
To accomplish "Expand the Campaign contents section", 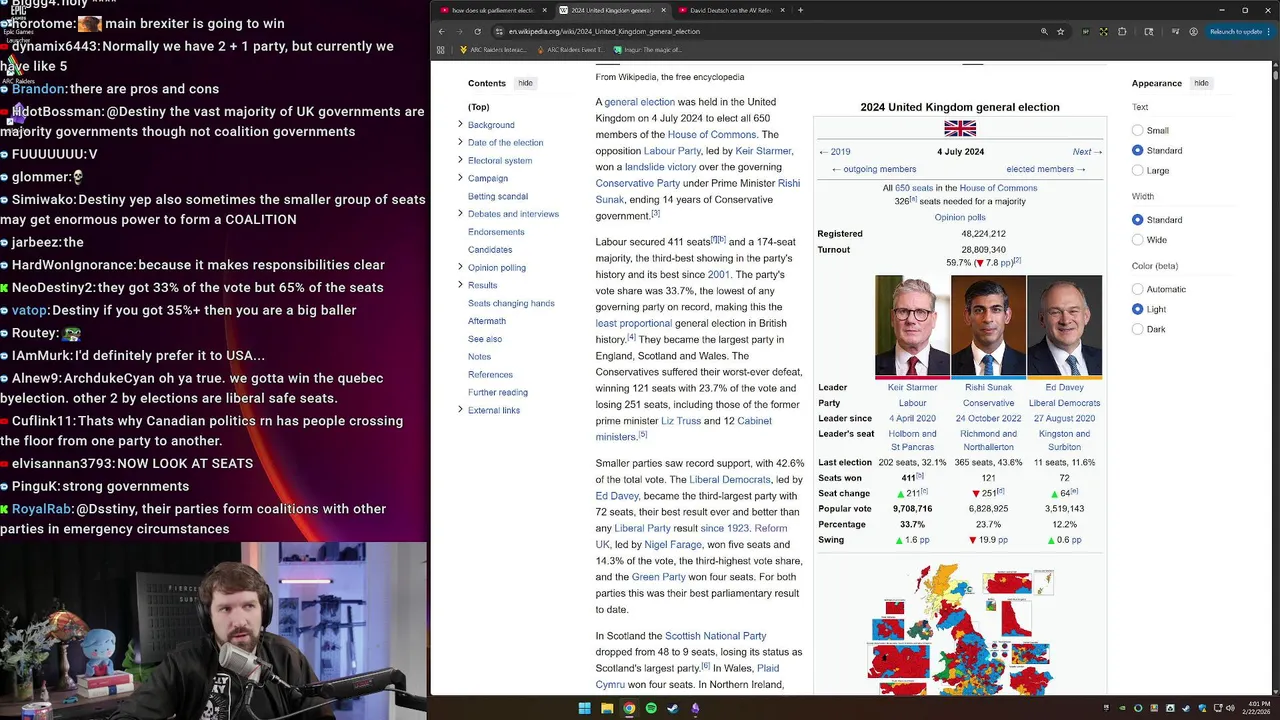I will click(460, 178).
